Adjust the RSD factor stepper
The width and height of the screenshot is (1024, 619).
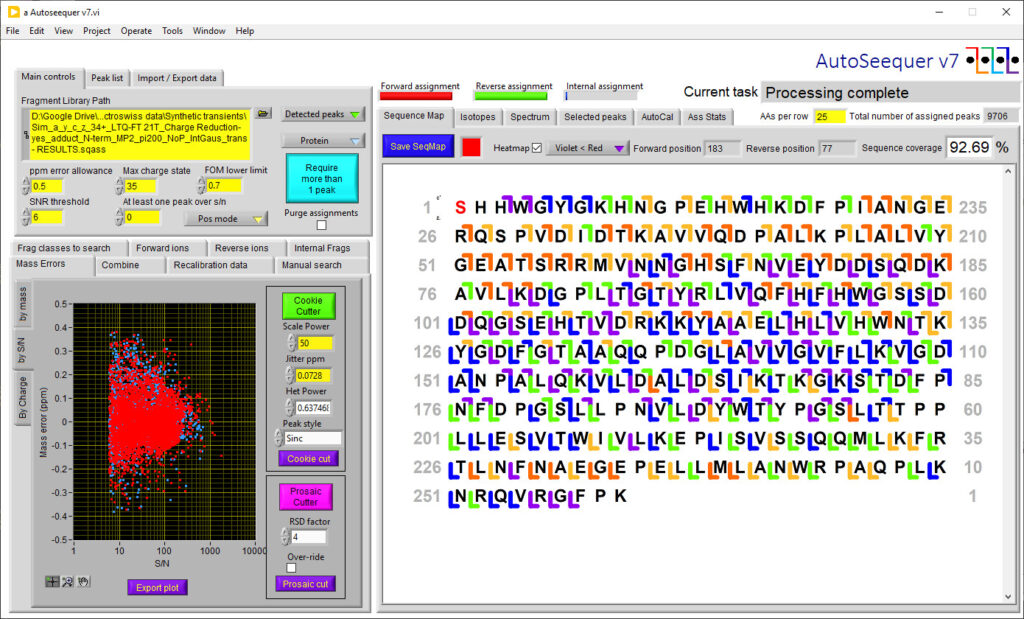(x=285, y=537)
